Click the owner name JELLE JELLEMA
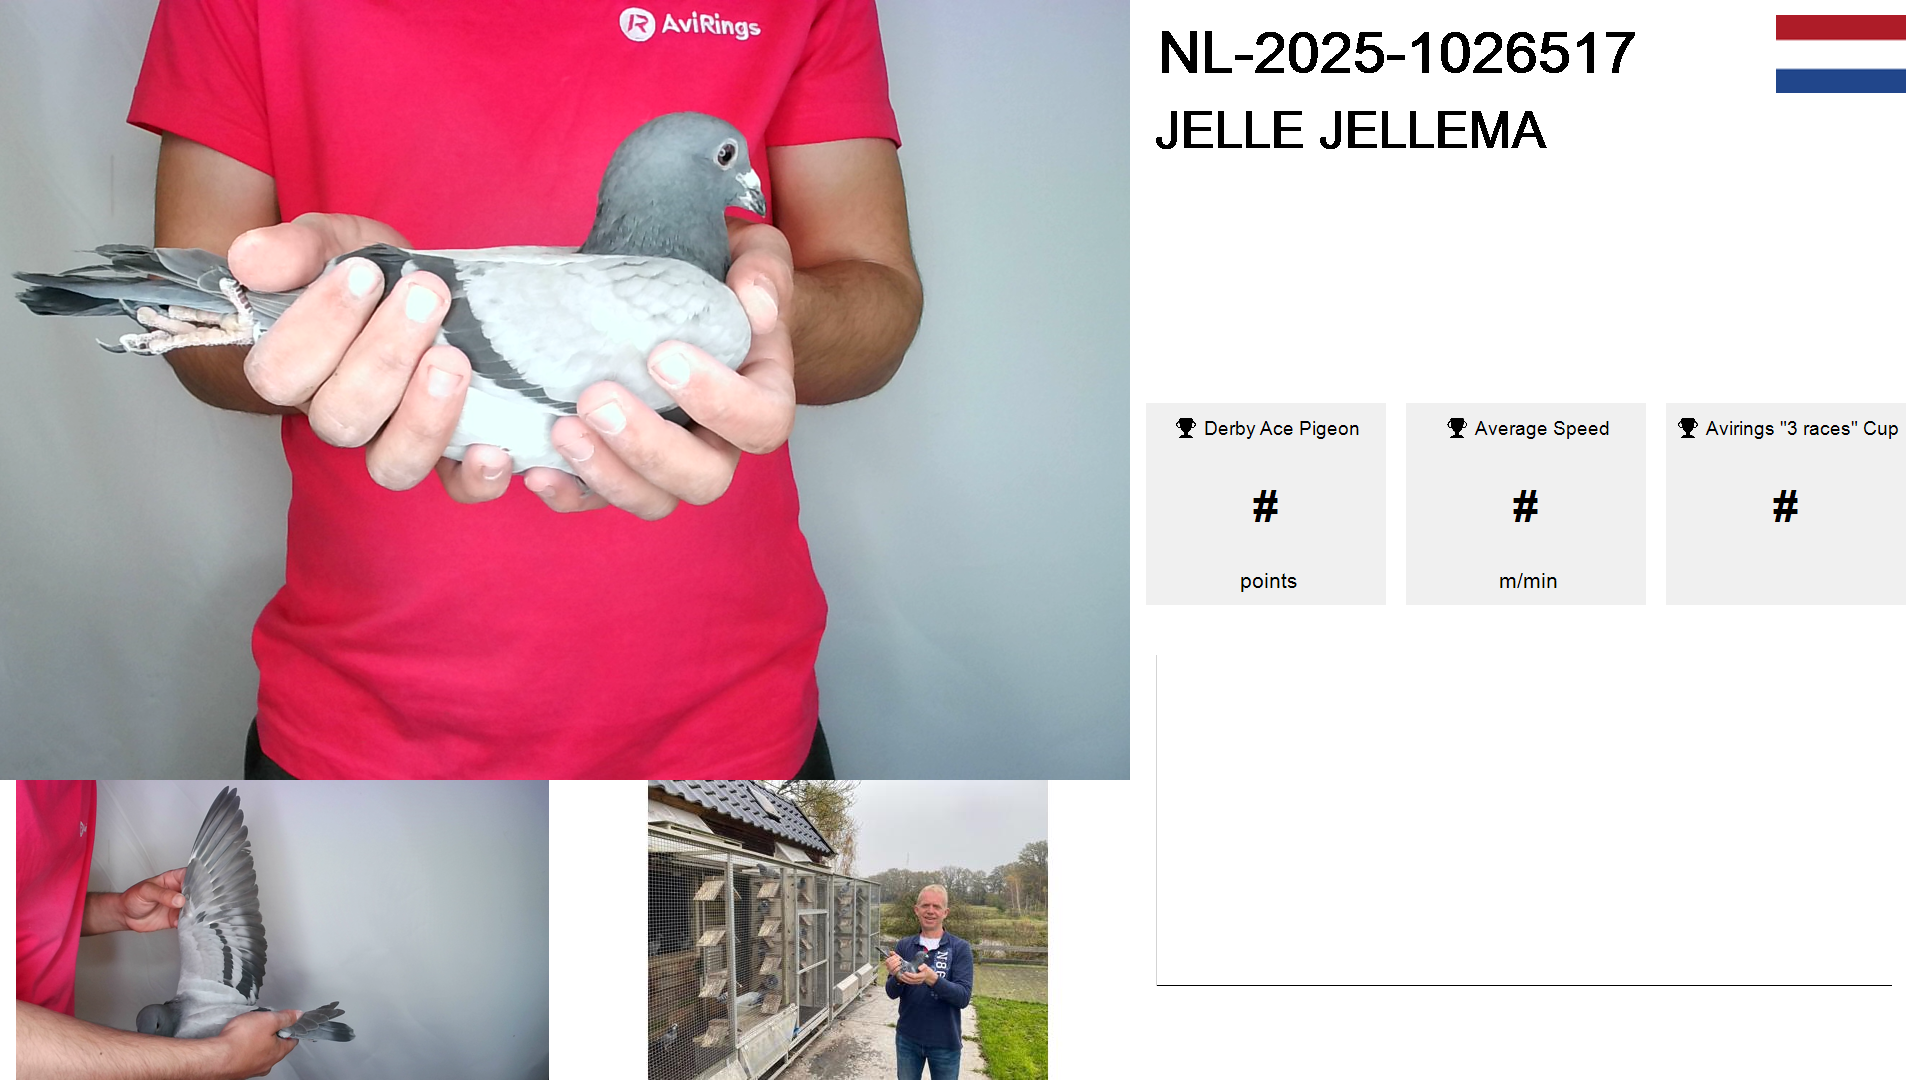The height and width of the screenshot is (1080, 1920). tap(1351, 130)
